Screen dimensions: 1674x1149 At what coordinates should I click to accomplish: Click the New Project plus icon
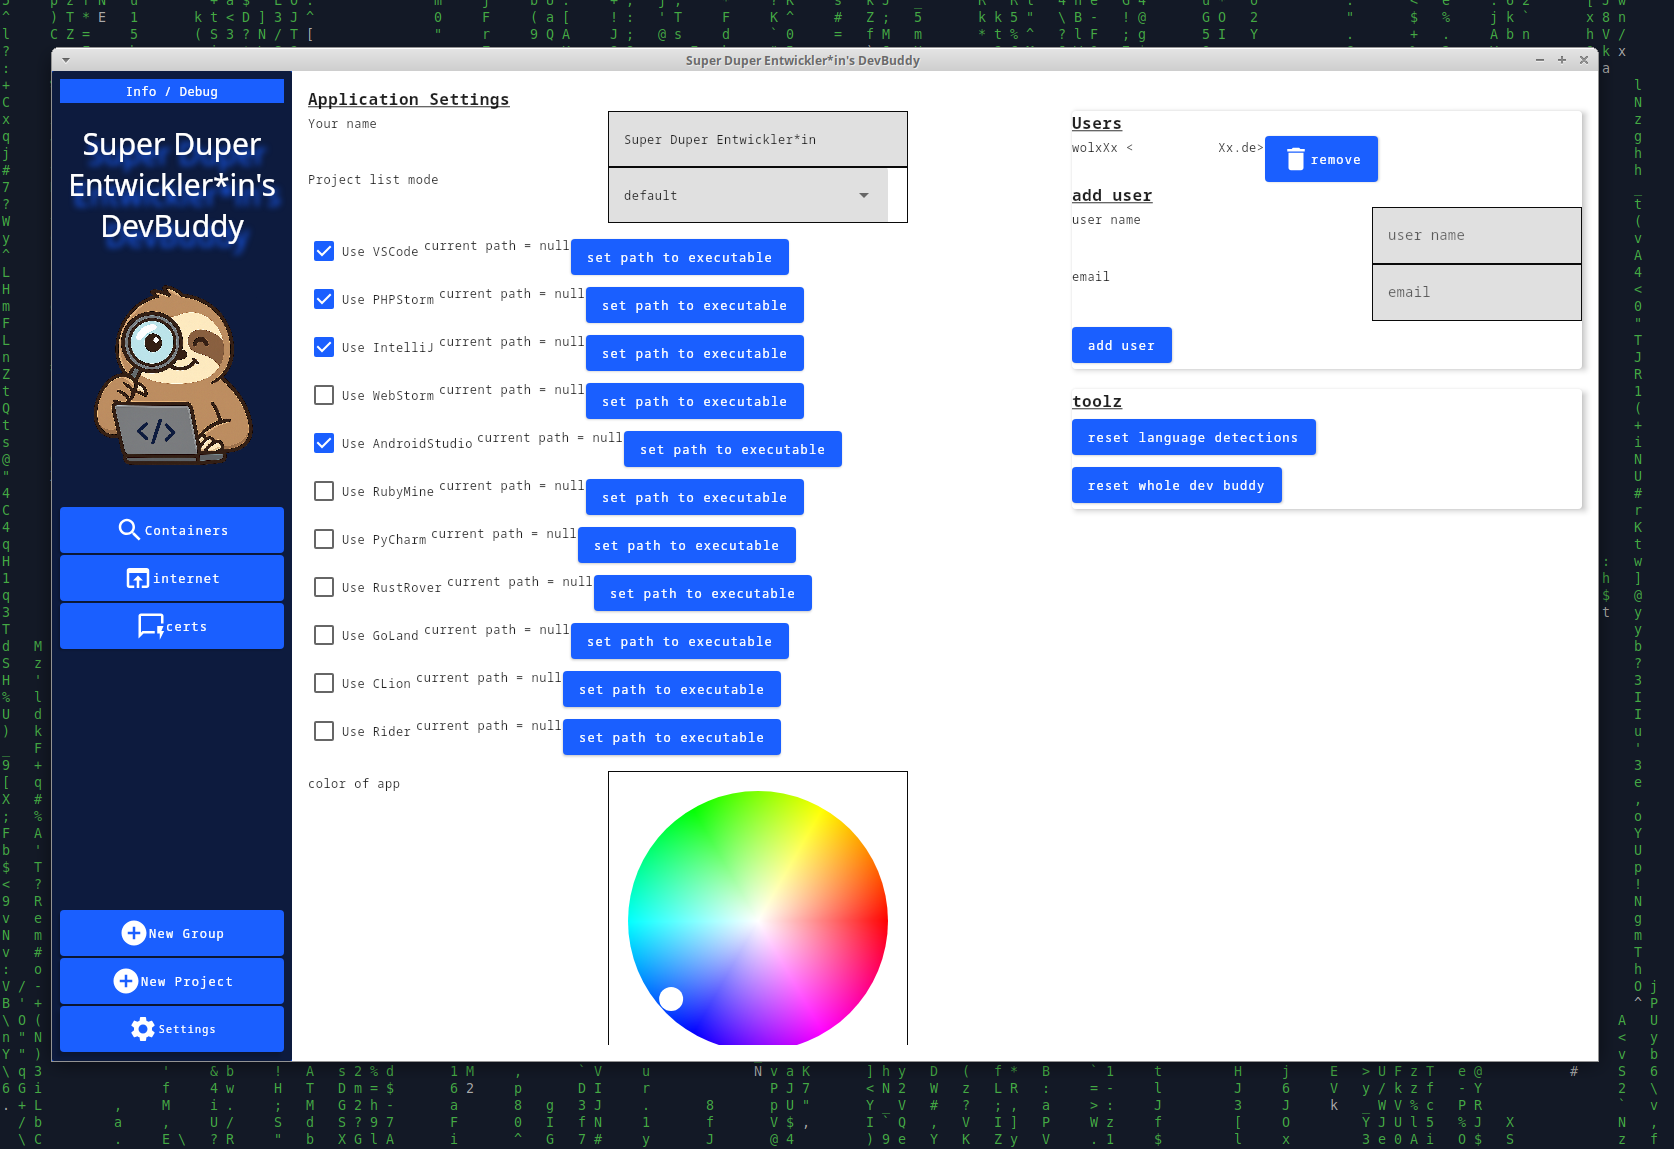point(126,981)
